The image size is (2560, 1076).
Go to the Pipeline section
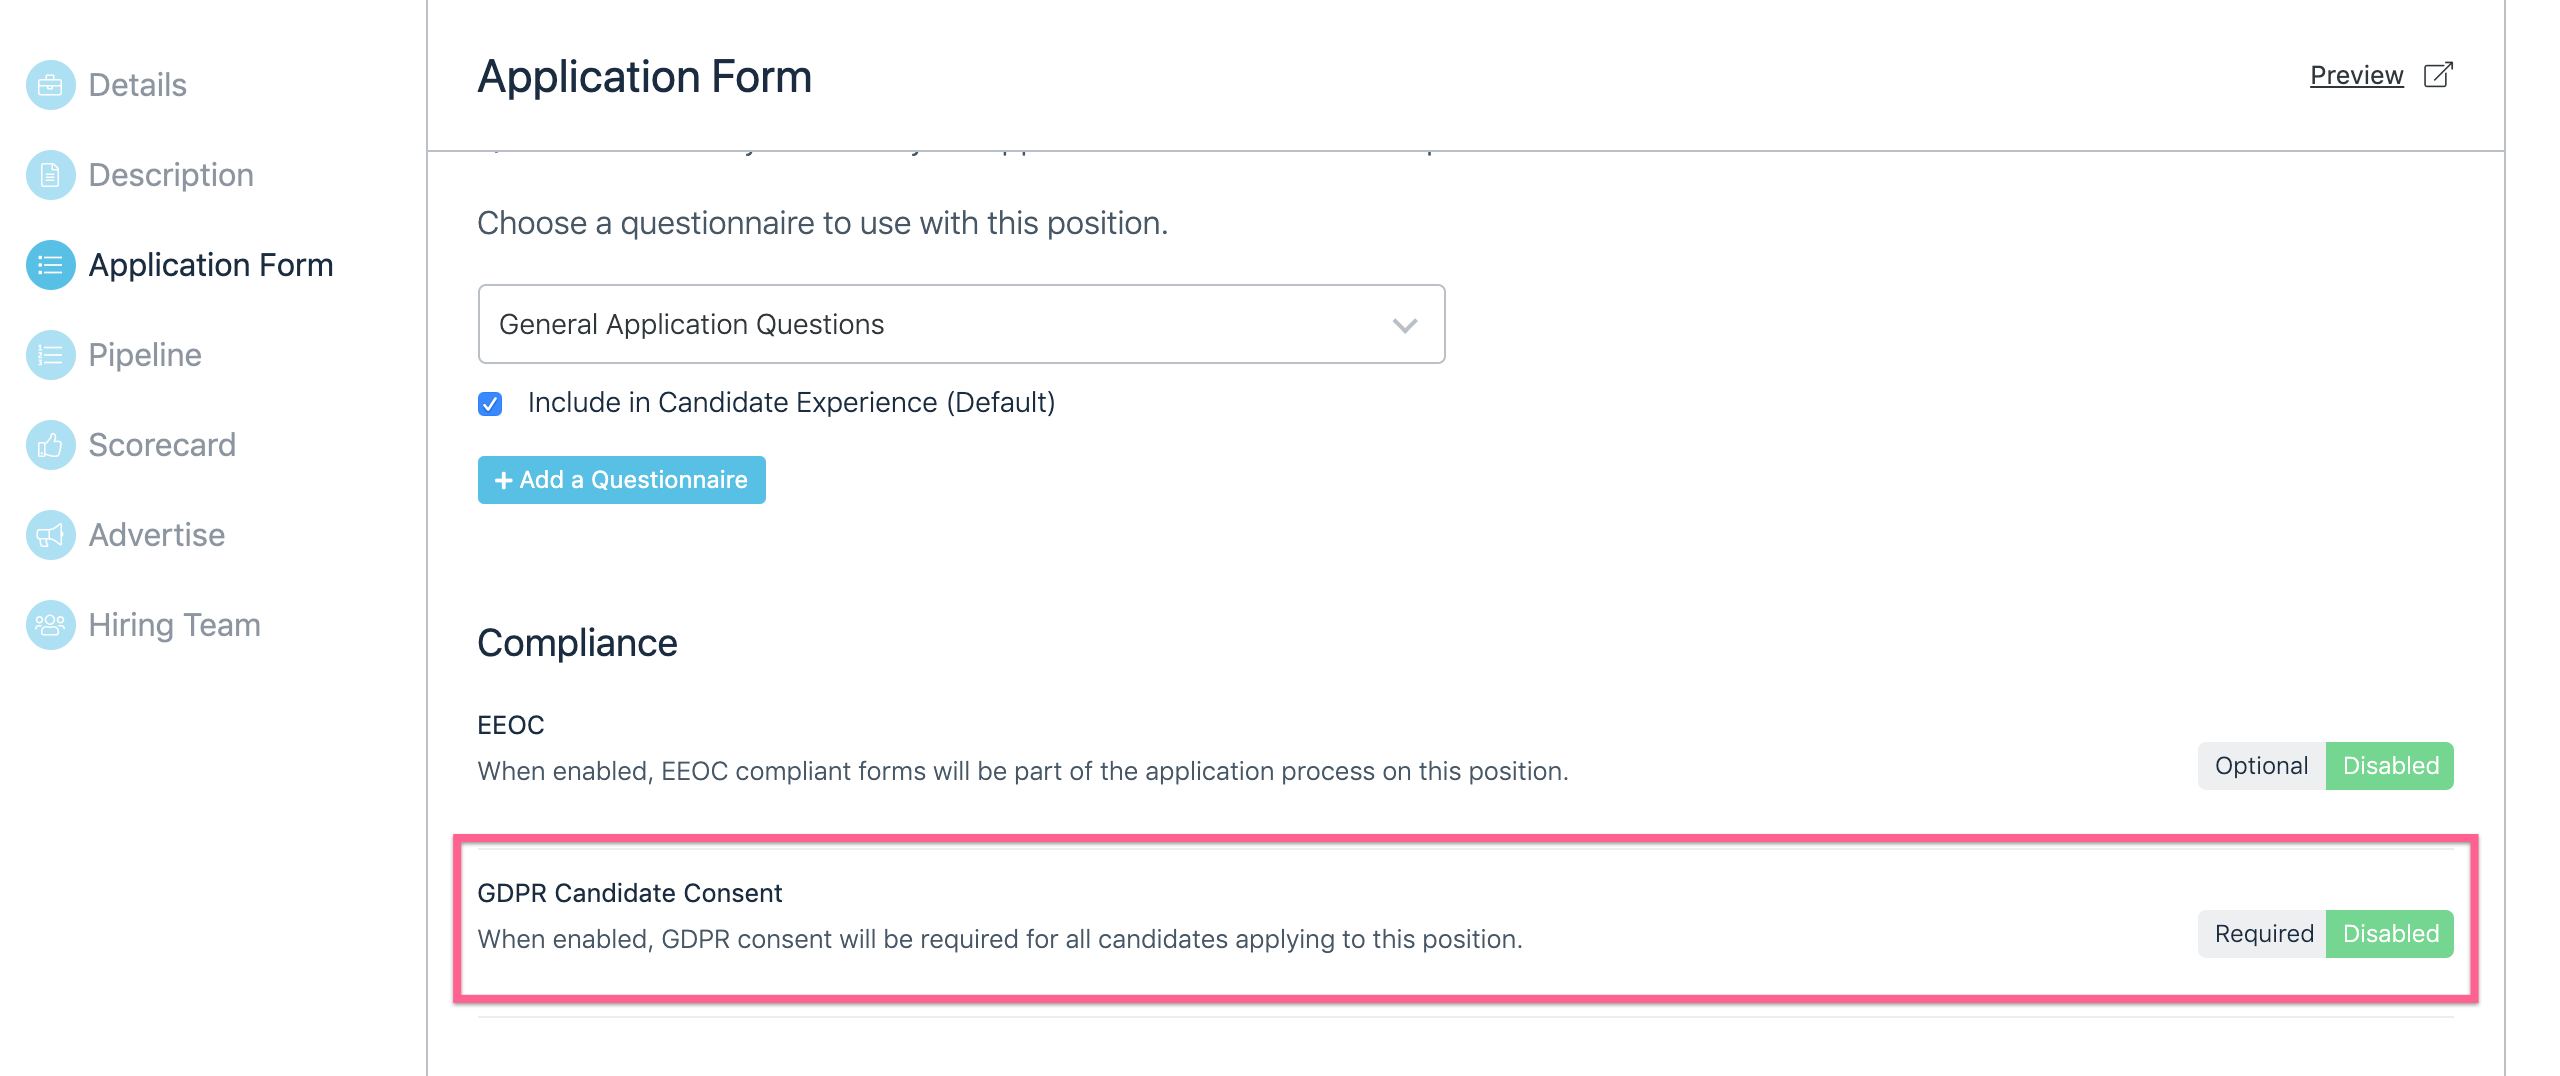click(145, 355)
